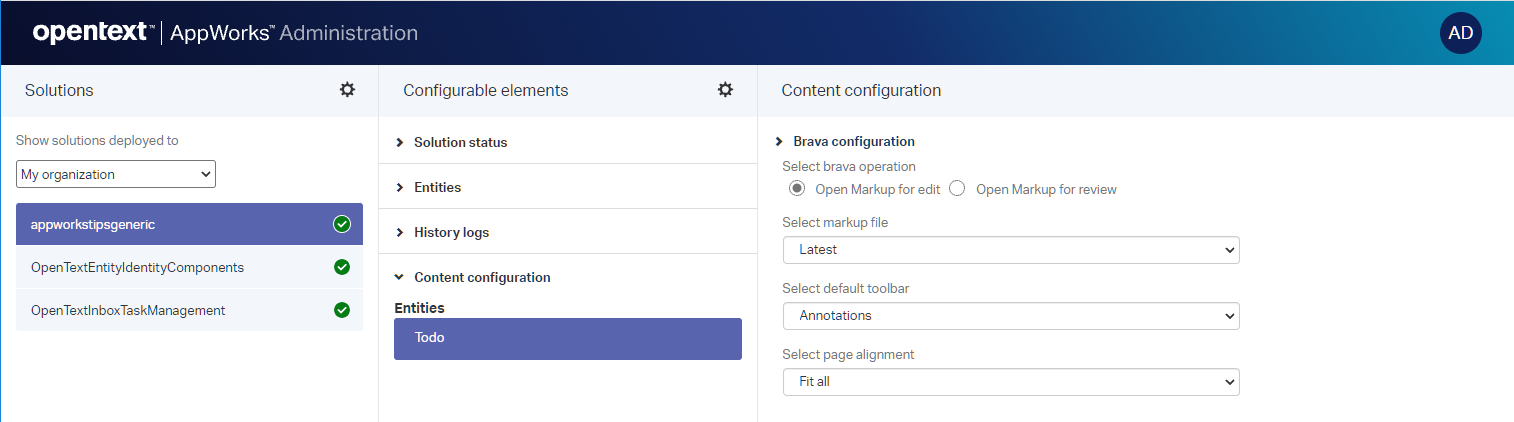Select Open Markup for edit option
The image size is (1514, 422).
tap(797, 189)
